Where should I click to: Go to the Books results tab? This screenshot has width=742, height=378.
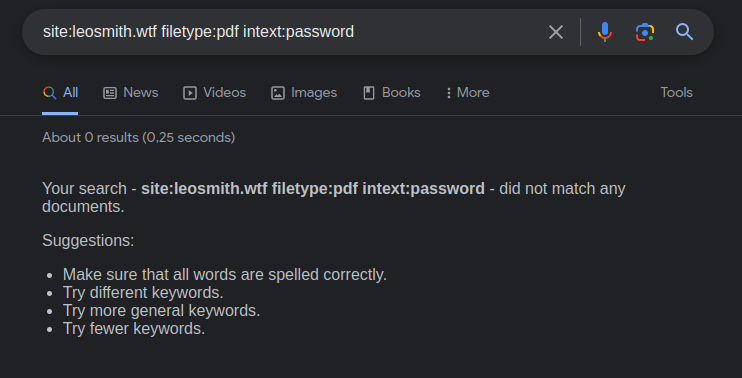(391, 93)
